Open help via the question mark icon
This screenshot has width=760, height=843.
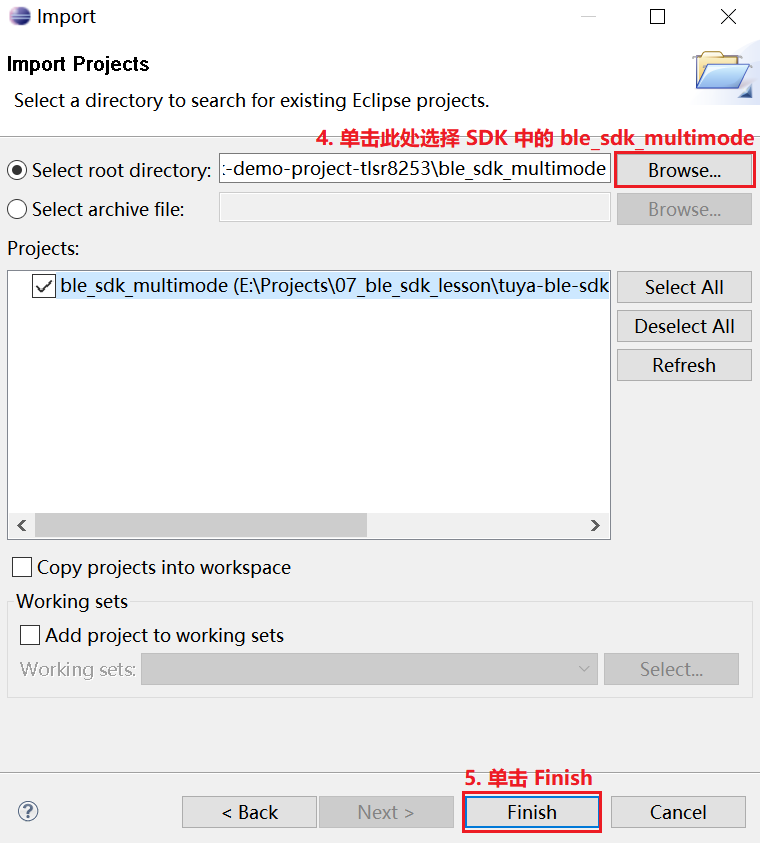coord(27,811)
